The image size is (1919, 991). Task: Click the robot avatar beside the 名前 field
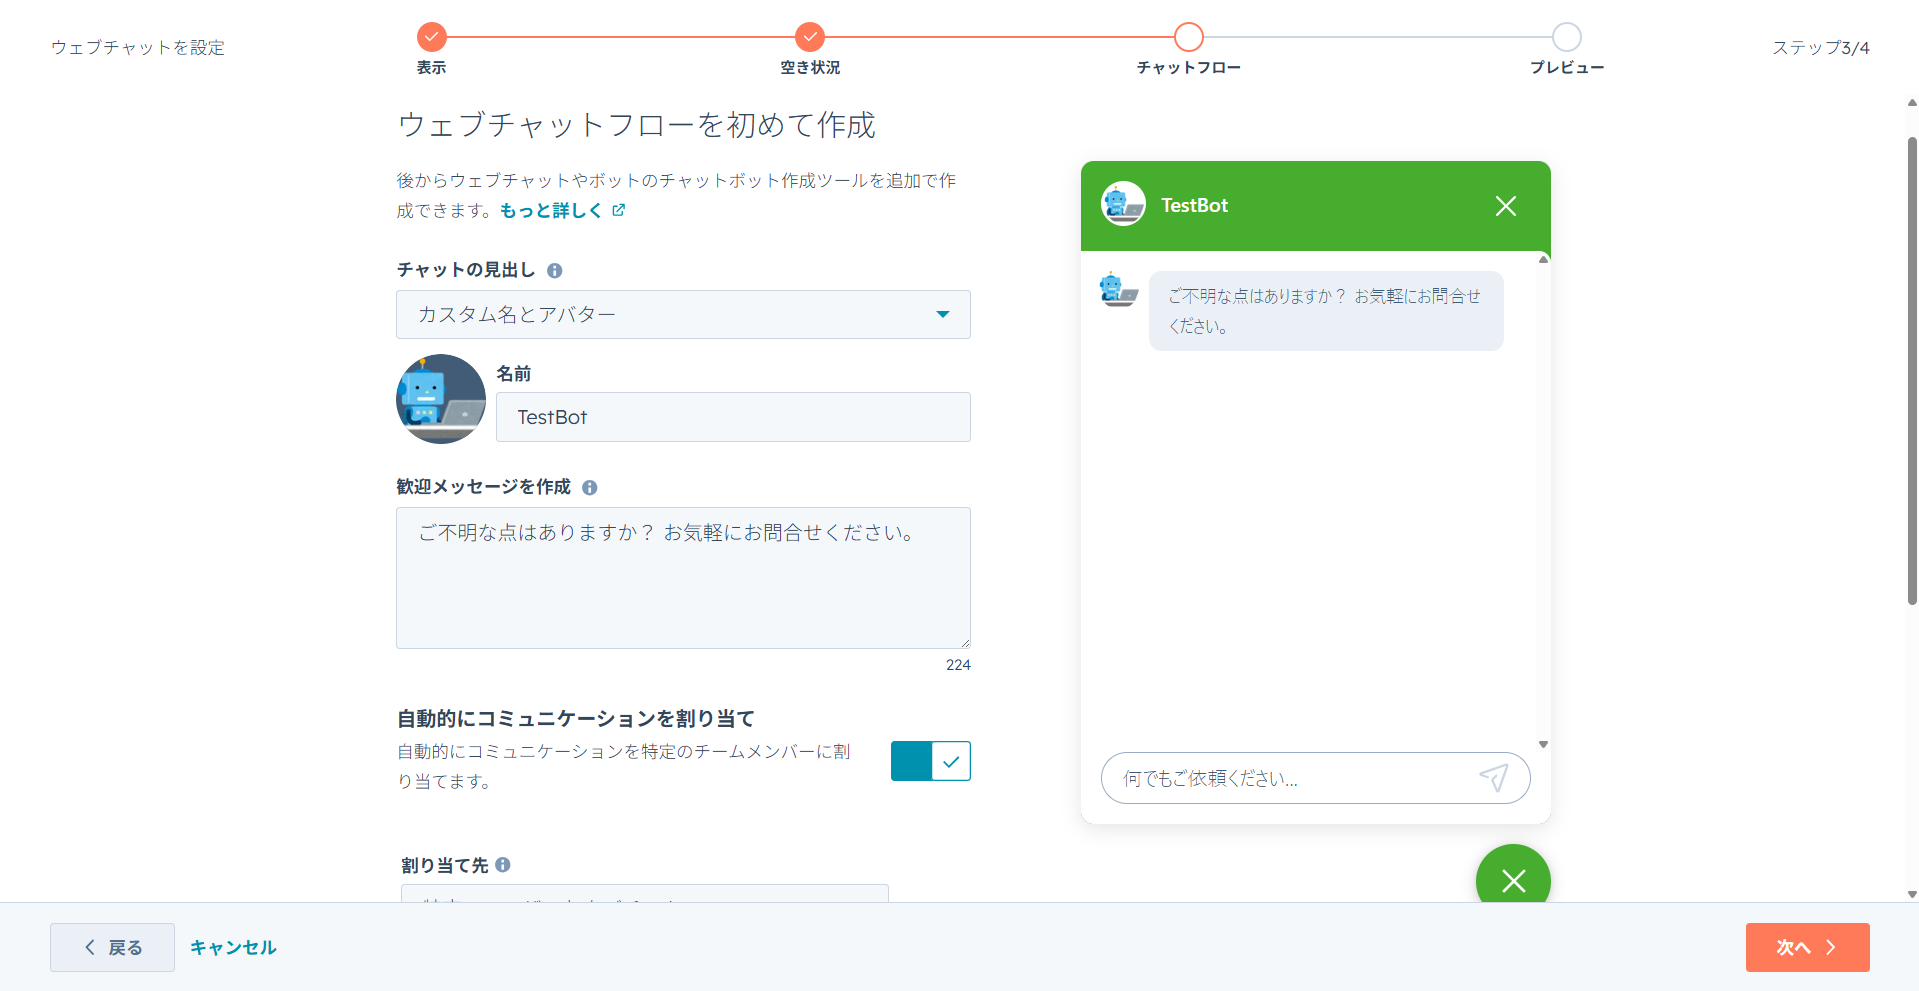(x=440, y=398)
